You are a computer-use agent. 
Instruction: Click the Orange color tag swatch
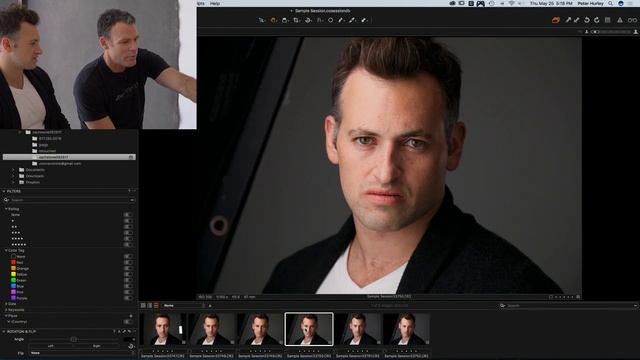point(13,269)
